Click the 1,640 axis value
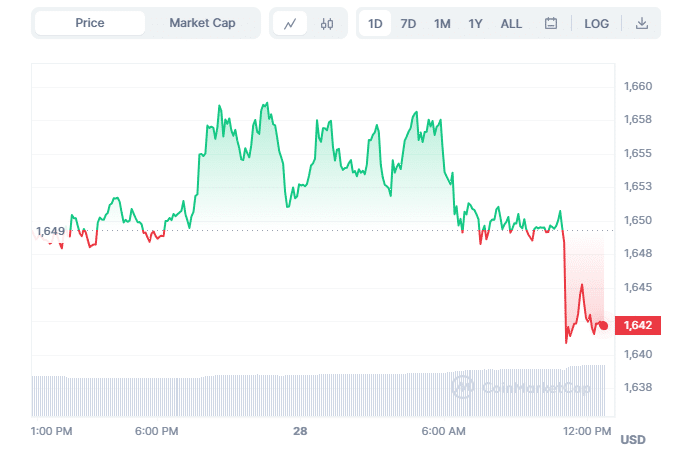Screen dimensions: 678x453 coord(638,354)
